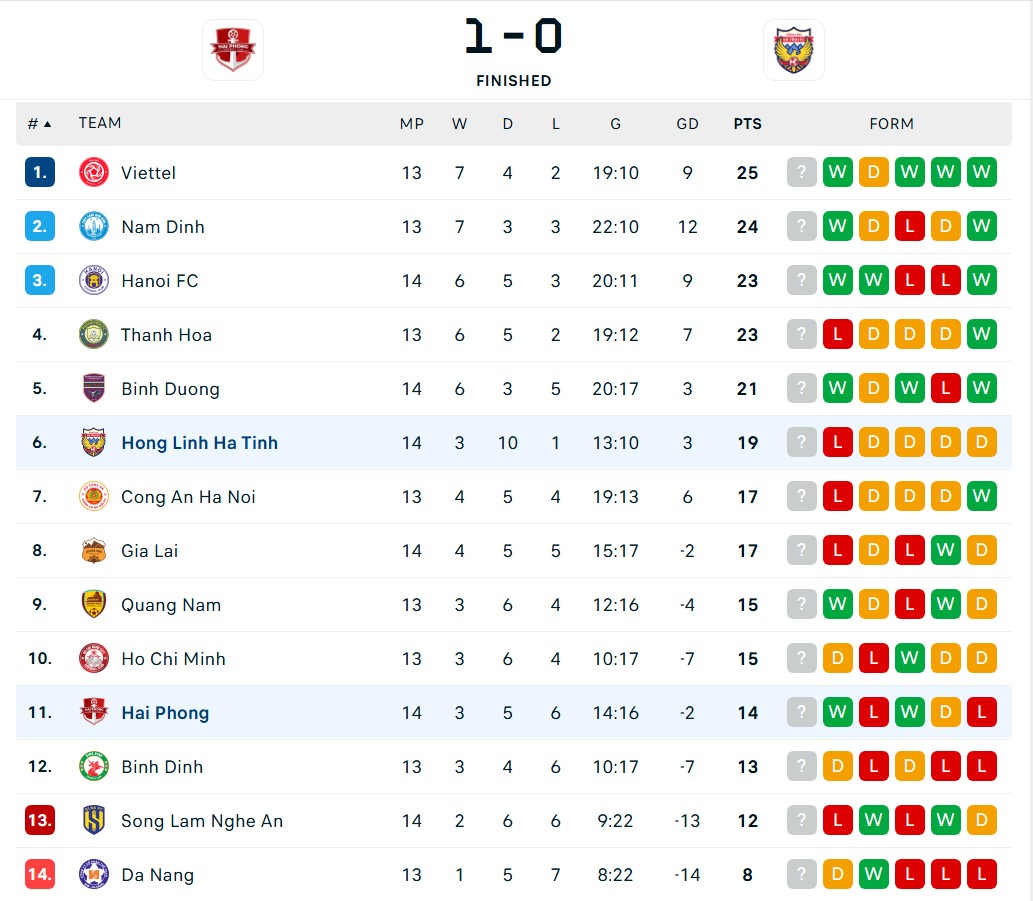Sort standings by PTS column header
Image resolution: width=1033 pixels, height=901 pixels.
pyautogui.click(x=747, y=124)
